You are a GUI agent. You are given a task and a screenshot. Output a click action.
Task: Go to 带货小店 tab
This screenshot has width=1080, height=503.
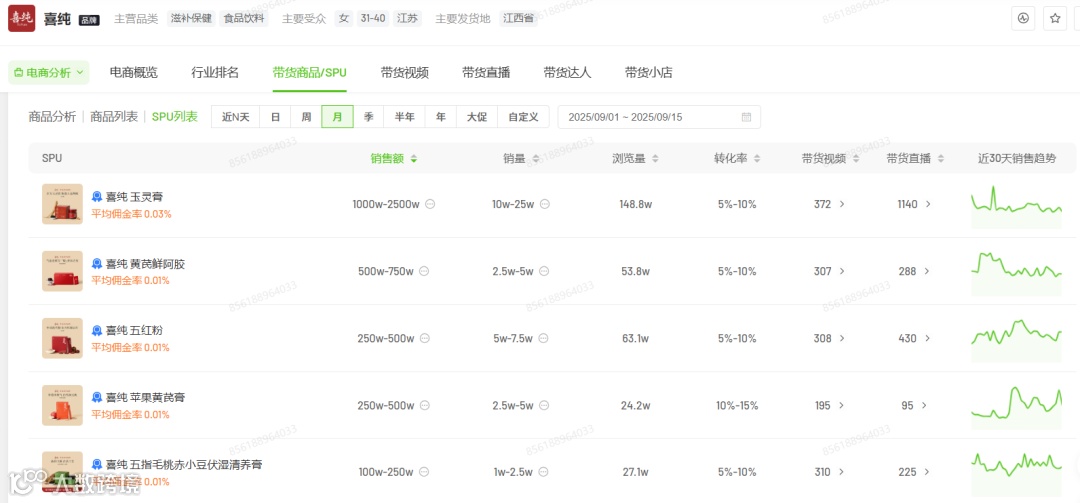(x=649, y=72)
